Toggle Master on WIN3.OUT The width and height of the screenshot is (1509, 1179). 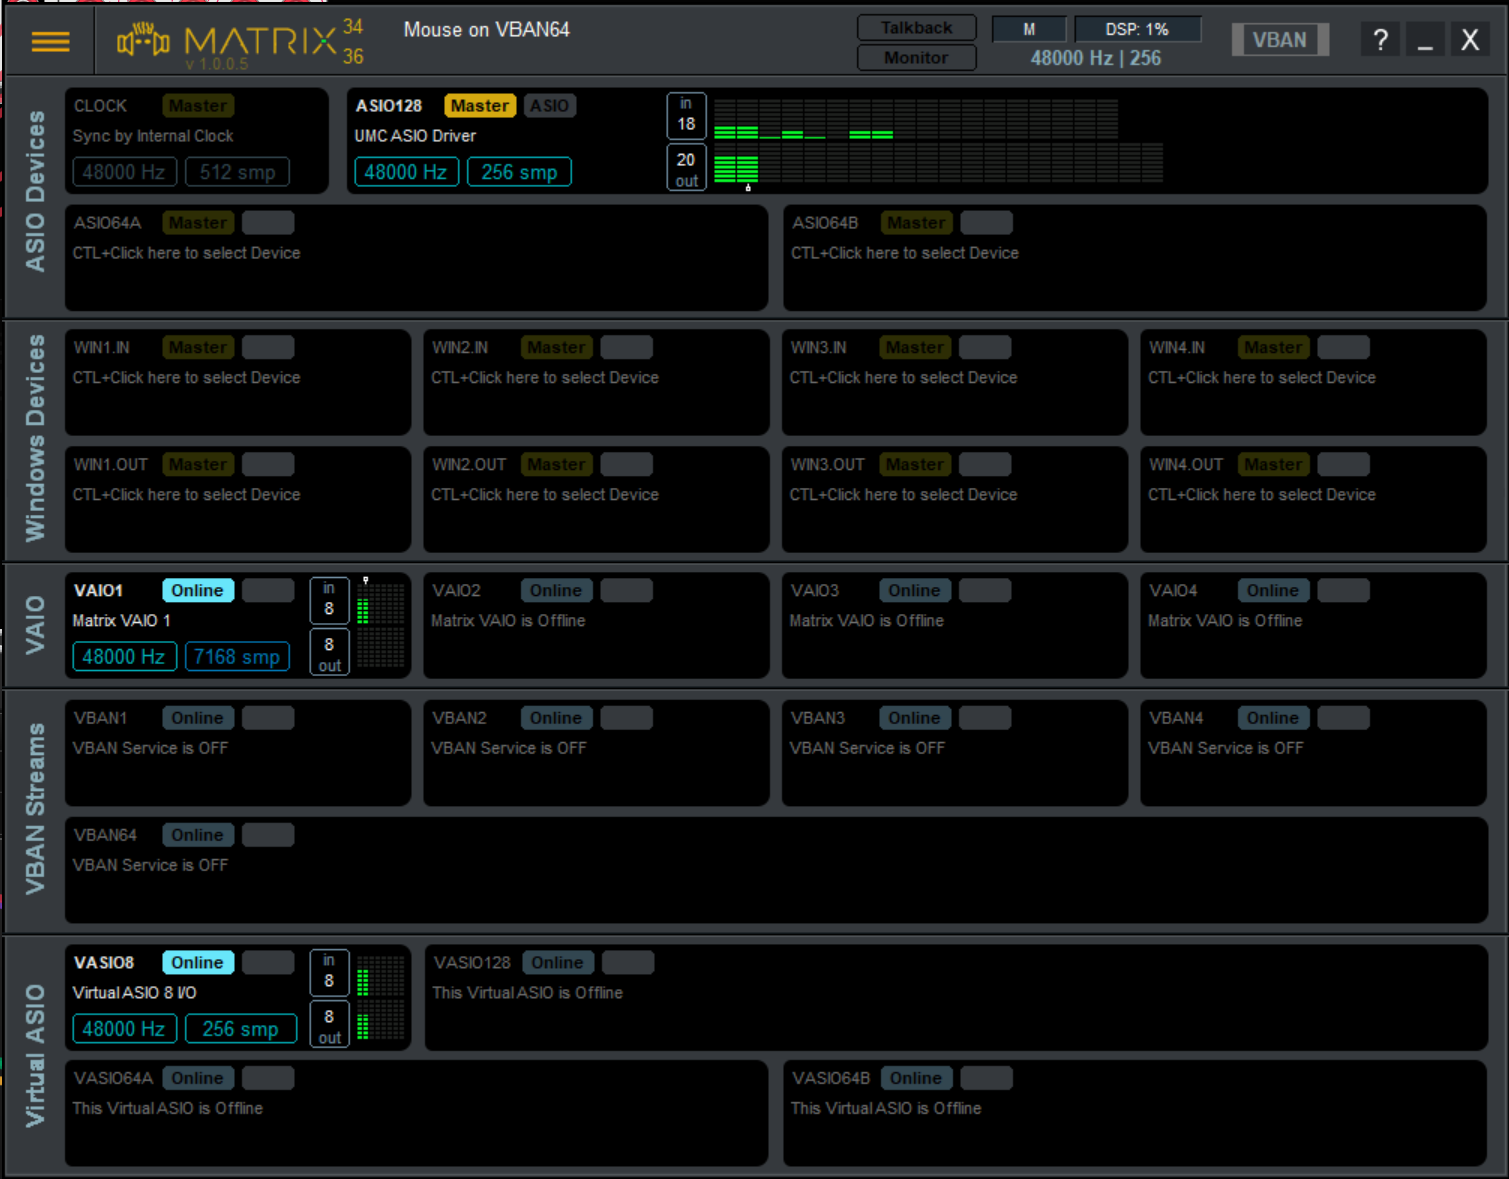pos(915,465)
